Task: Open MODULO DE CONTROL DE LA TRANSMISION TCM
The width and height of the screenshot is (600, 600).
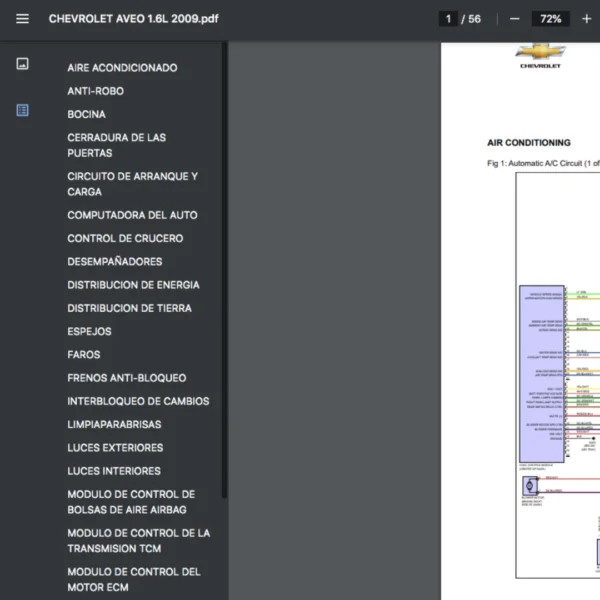Action: point(139,541)
